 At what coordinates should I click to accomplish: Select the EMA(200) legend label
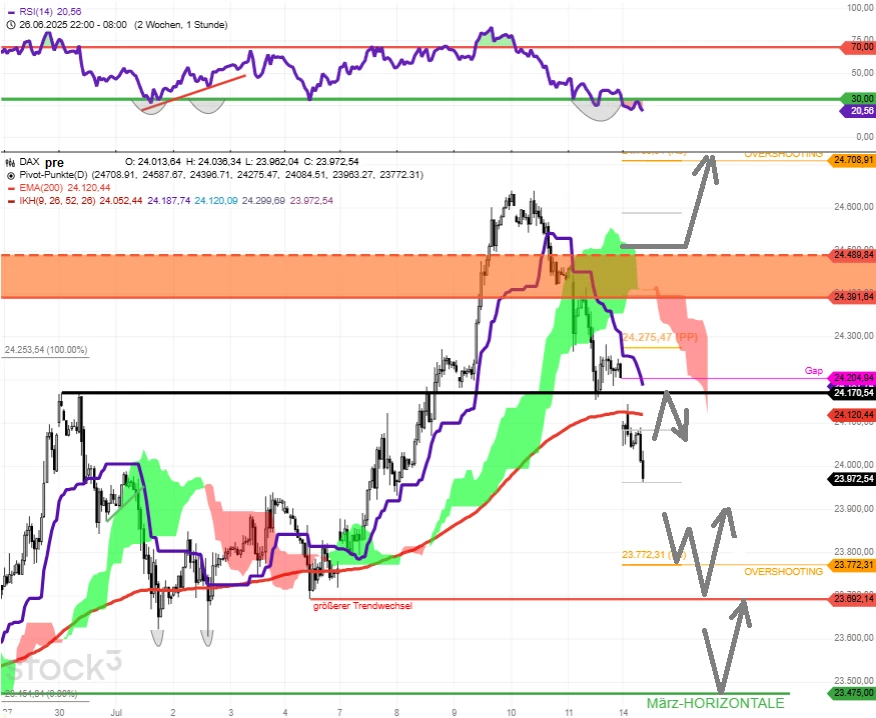(x=41, y=188)
